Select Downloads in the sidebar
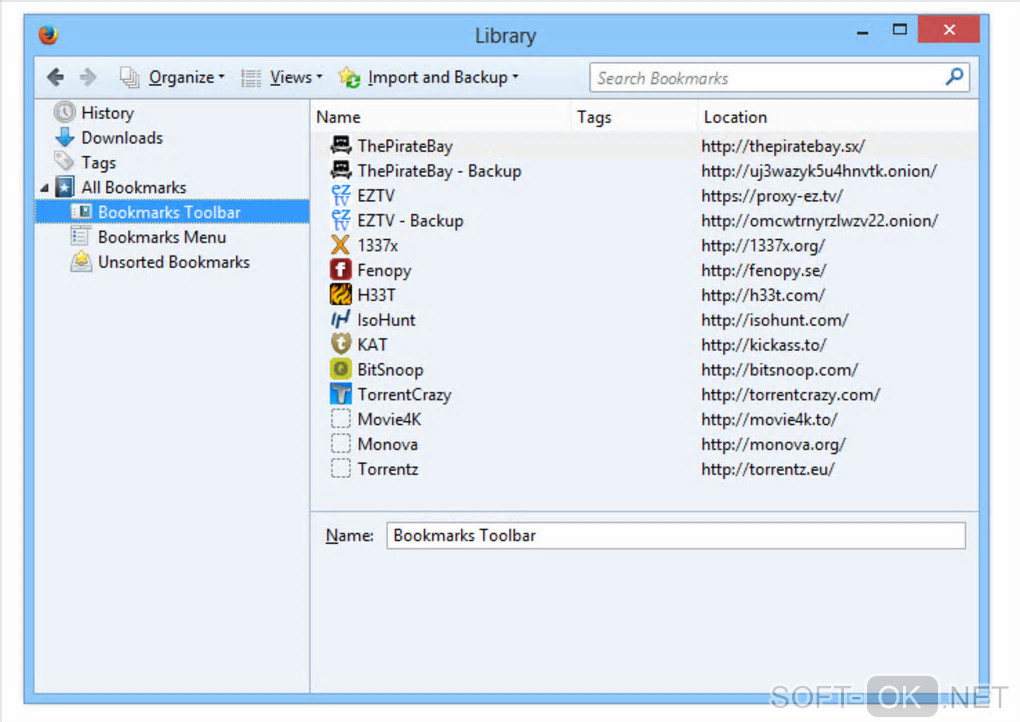This screenshot has height=722, width=1020. click(x=122, y=138)
